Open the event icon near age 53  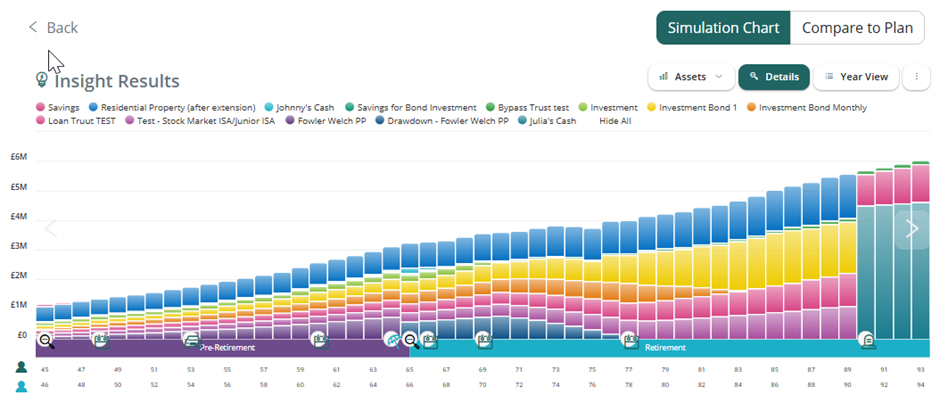(x=190, y=340)
